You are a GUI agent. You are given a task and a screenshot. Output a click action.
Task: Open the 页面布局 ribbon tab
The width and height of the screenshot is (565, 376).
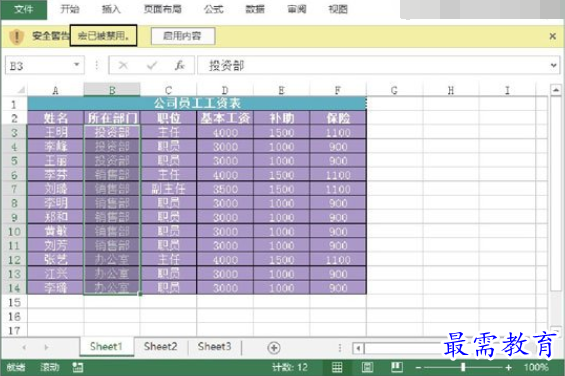tap(163, 9)
